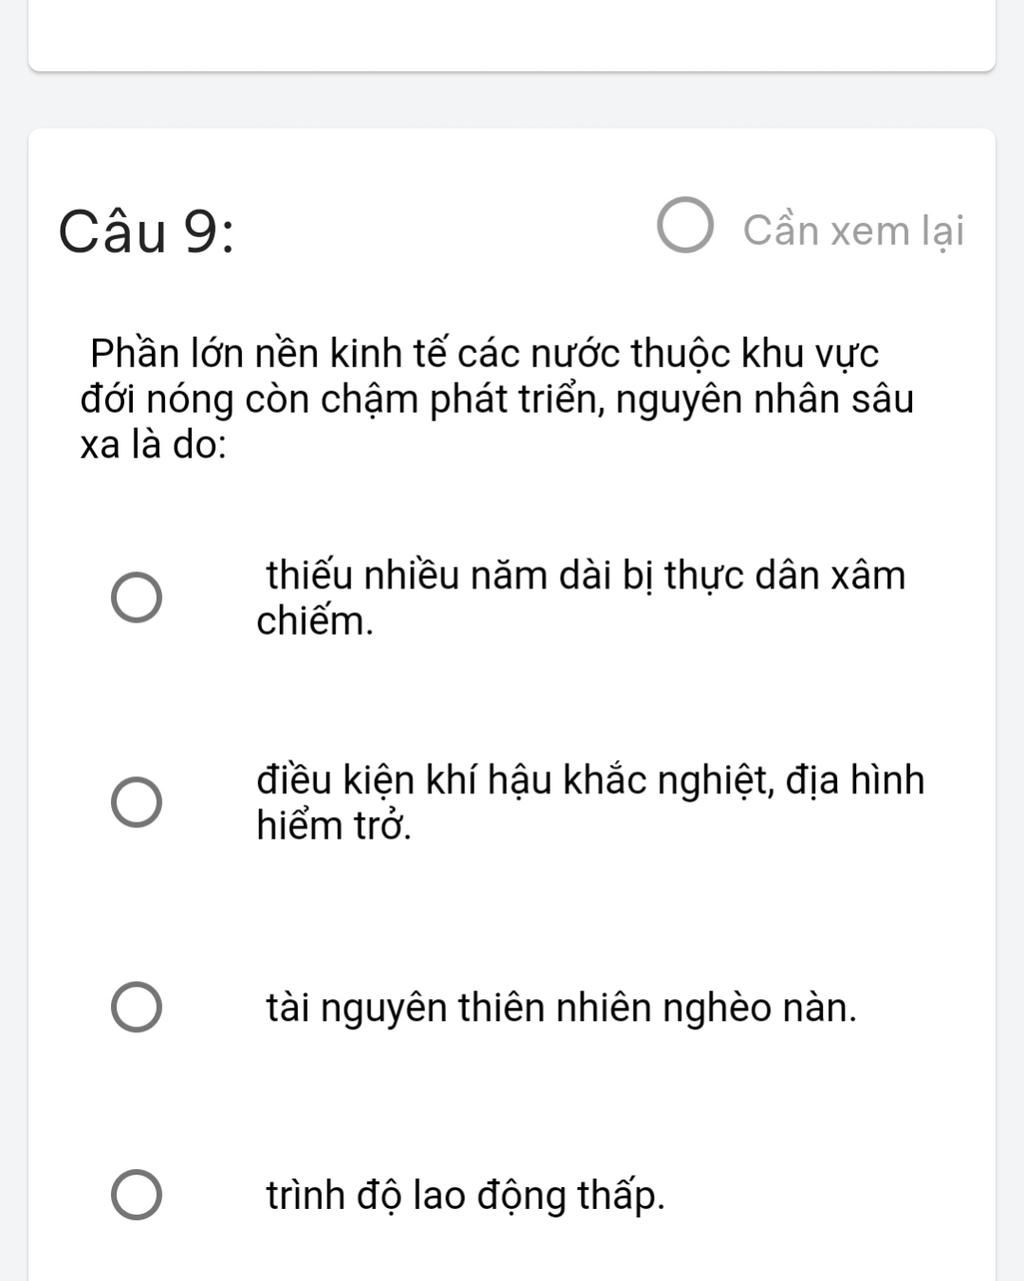Click the previous question card at the top
1024x1281 pixels.
pos(512,35)
